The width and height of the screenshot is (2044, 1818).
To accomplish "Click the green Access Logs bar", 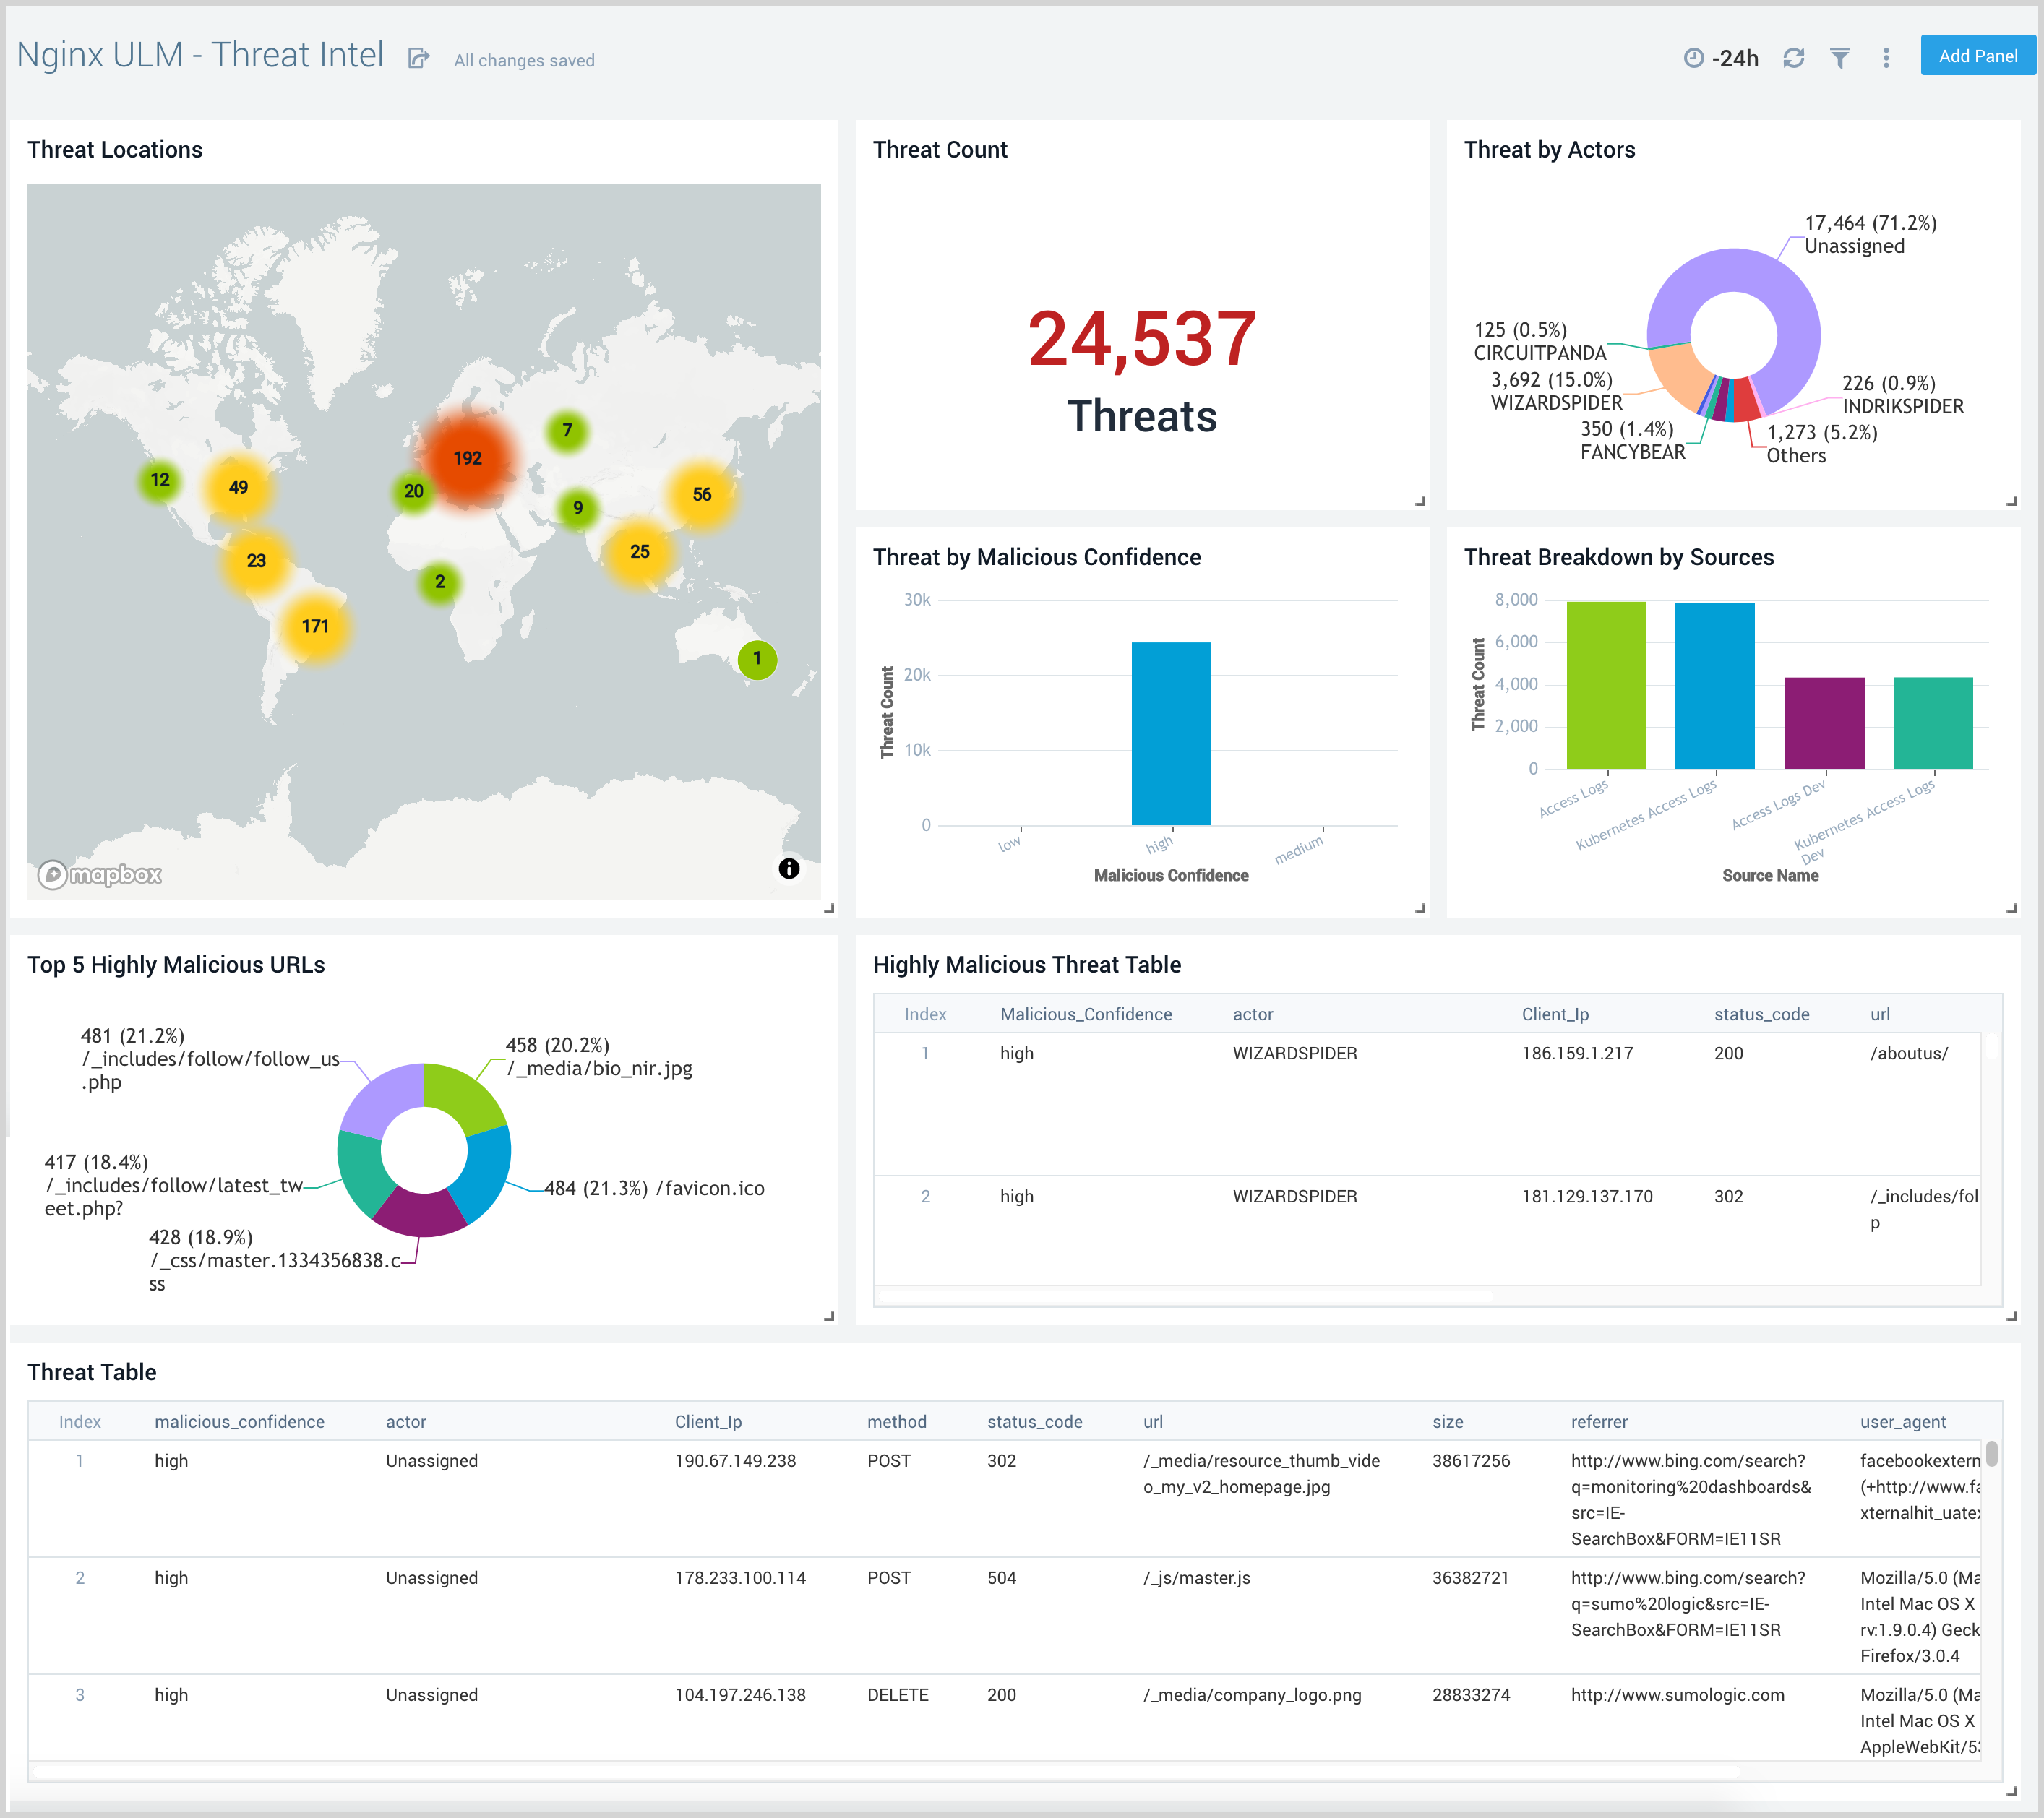I will [x=1606, y=685].
